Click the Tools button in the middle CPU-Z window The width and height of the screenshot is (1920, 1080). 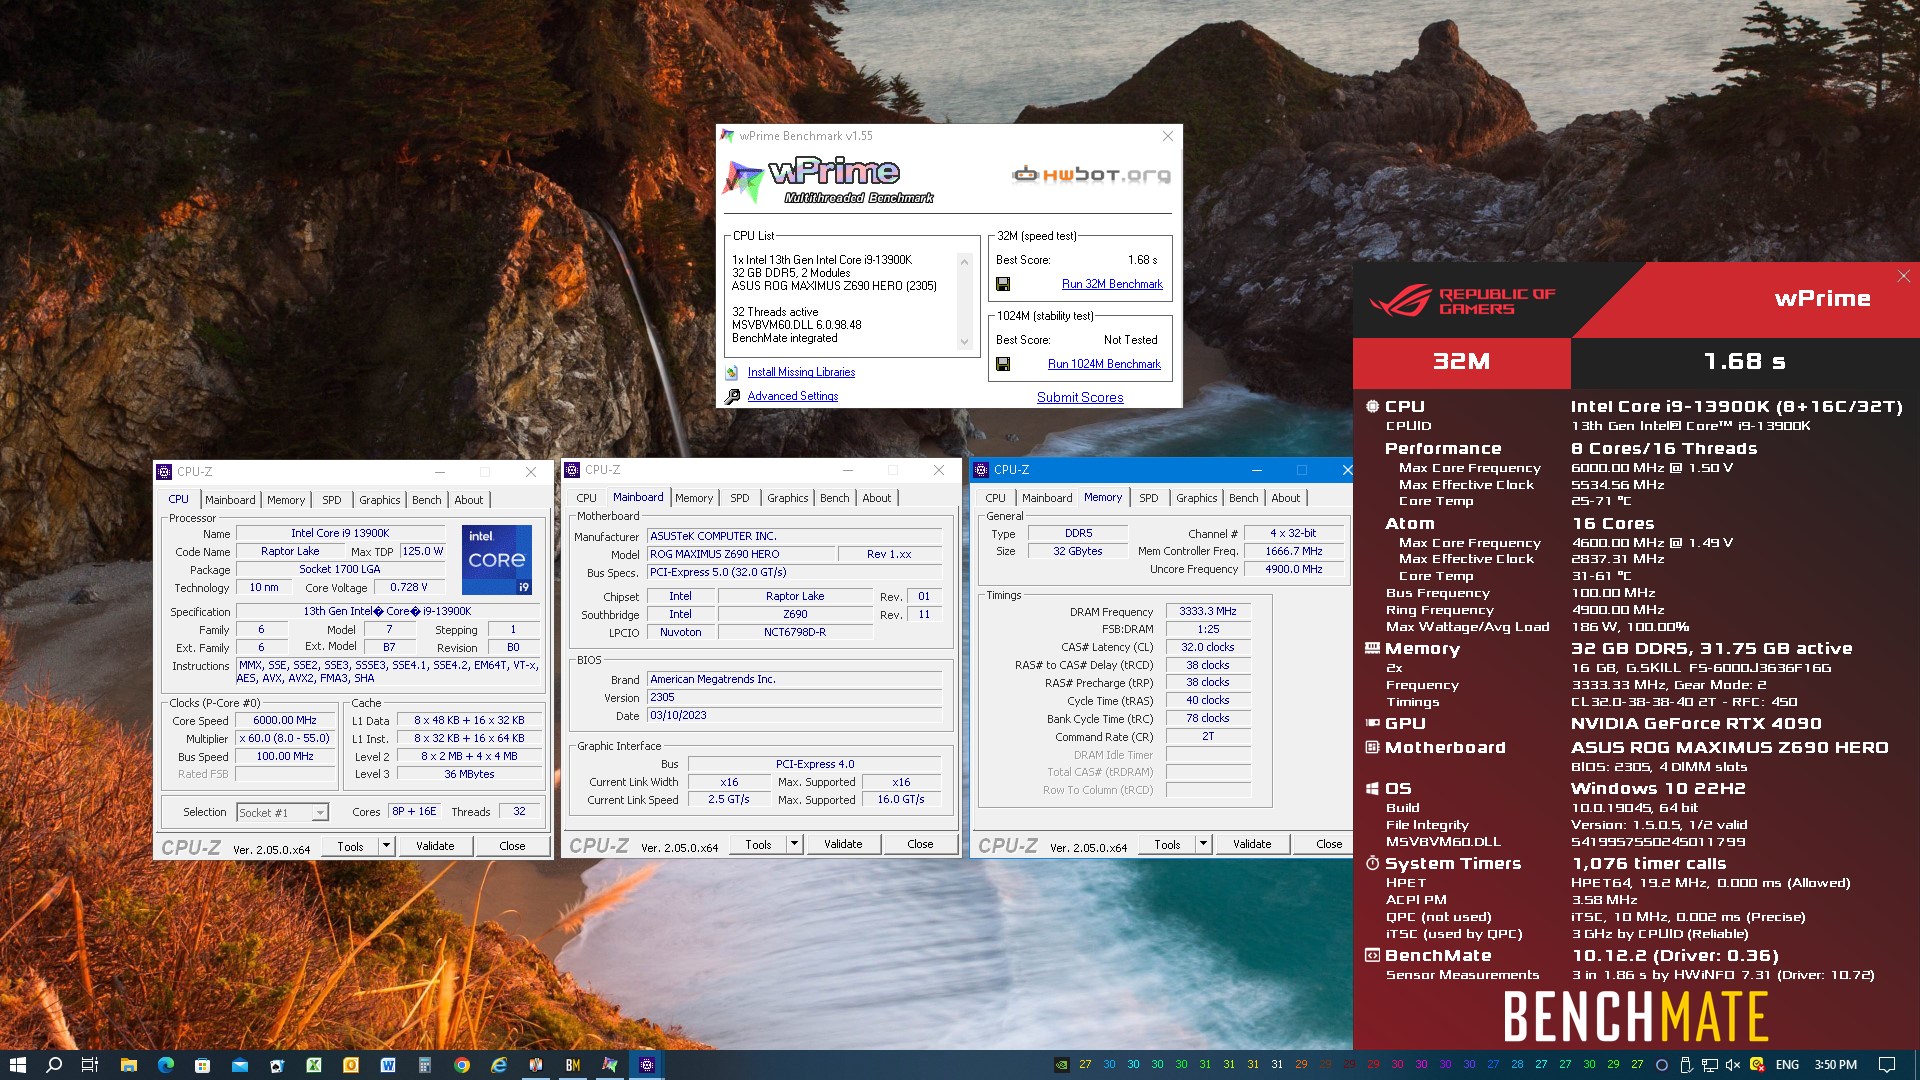pos(758,845)
